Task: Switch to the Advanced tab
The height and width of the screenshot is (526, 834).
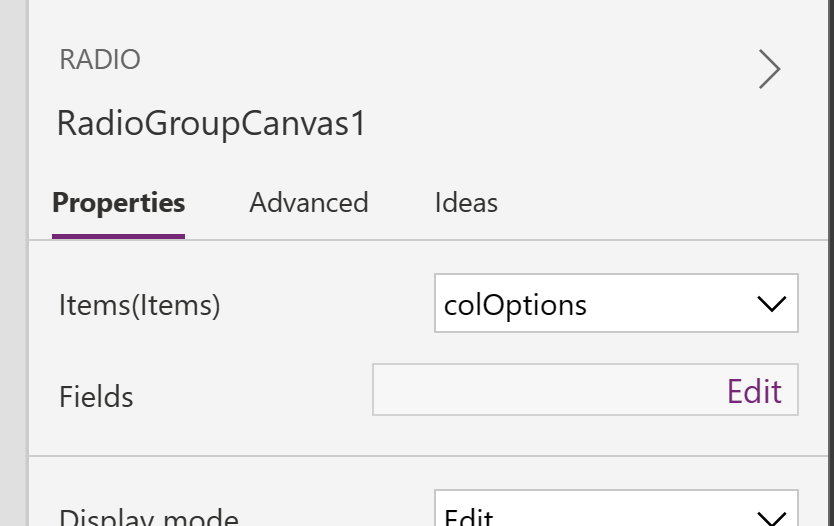Action: (x=308, y=203)
